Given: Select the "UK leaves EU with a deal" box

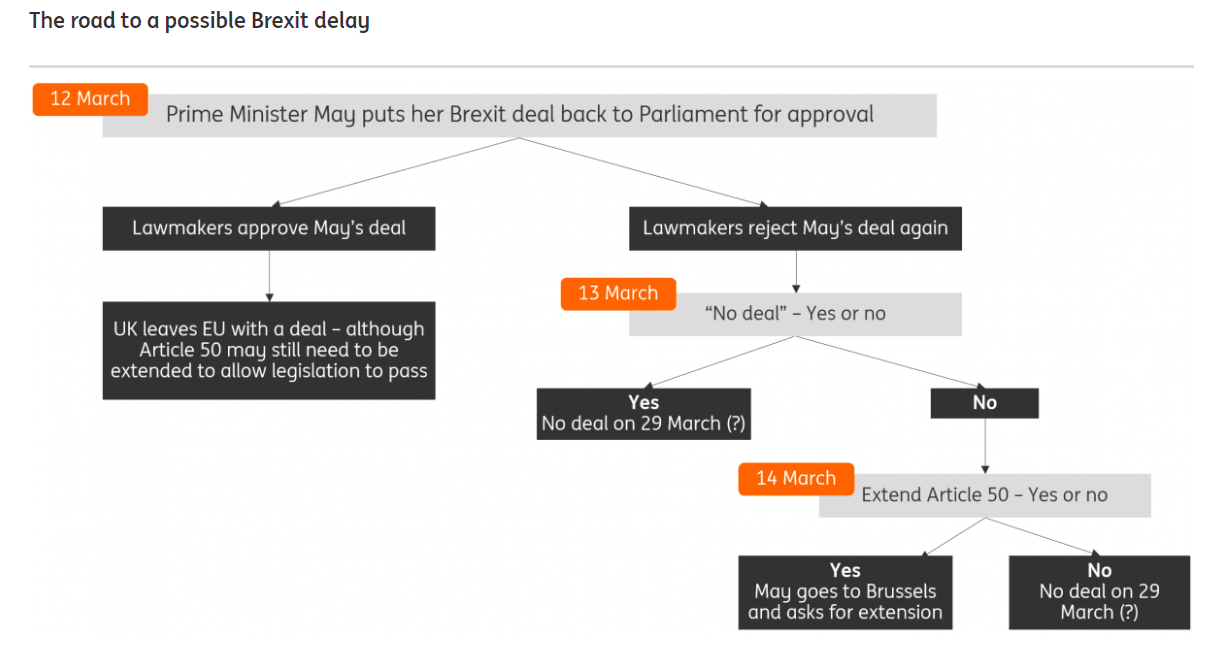Looking at the screenshot, I should click(x=269, y=350).
